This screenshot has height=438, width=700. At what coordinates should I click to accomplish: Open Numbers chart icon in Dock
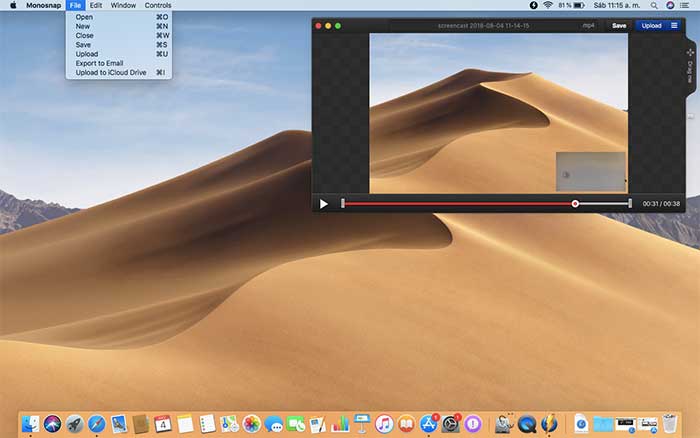(340, 424)
